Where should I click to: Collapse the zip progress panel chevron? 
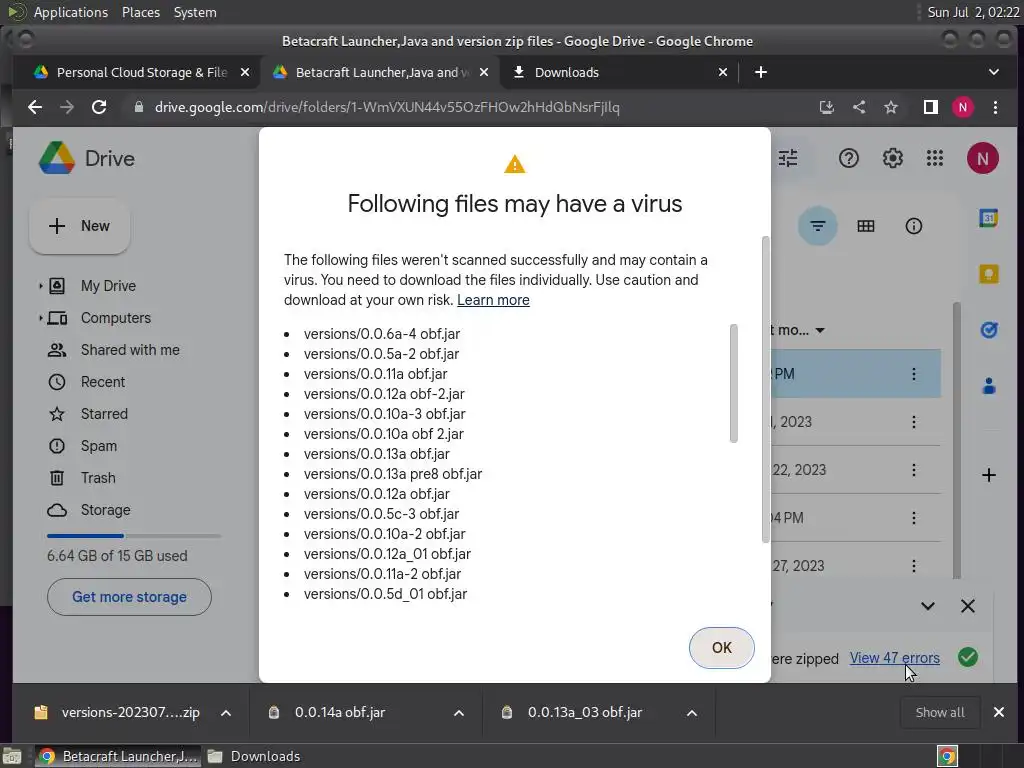coord(927,606)
